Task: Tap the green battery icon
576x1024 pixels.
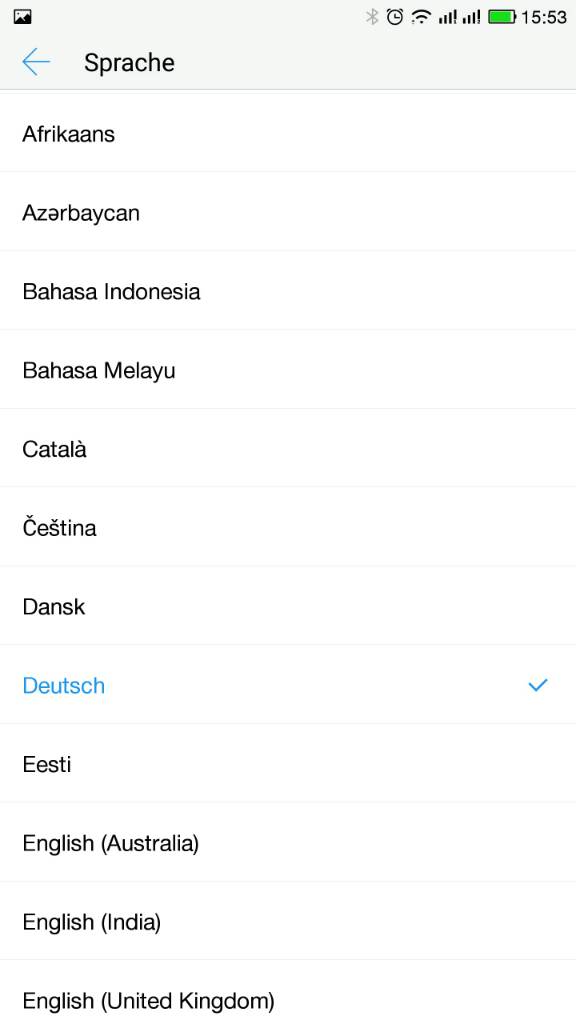Action: point(502,17)
